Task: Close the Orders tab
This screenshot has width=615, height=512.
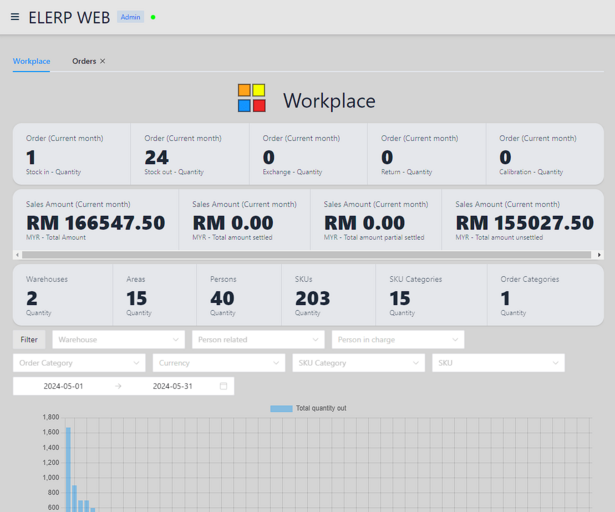Action: coord(102,61)
